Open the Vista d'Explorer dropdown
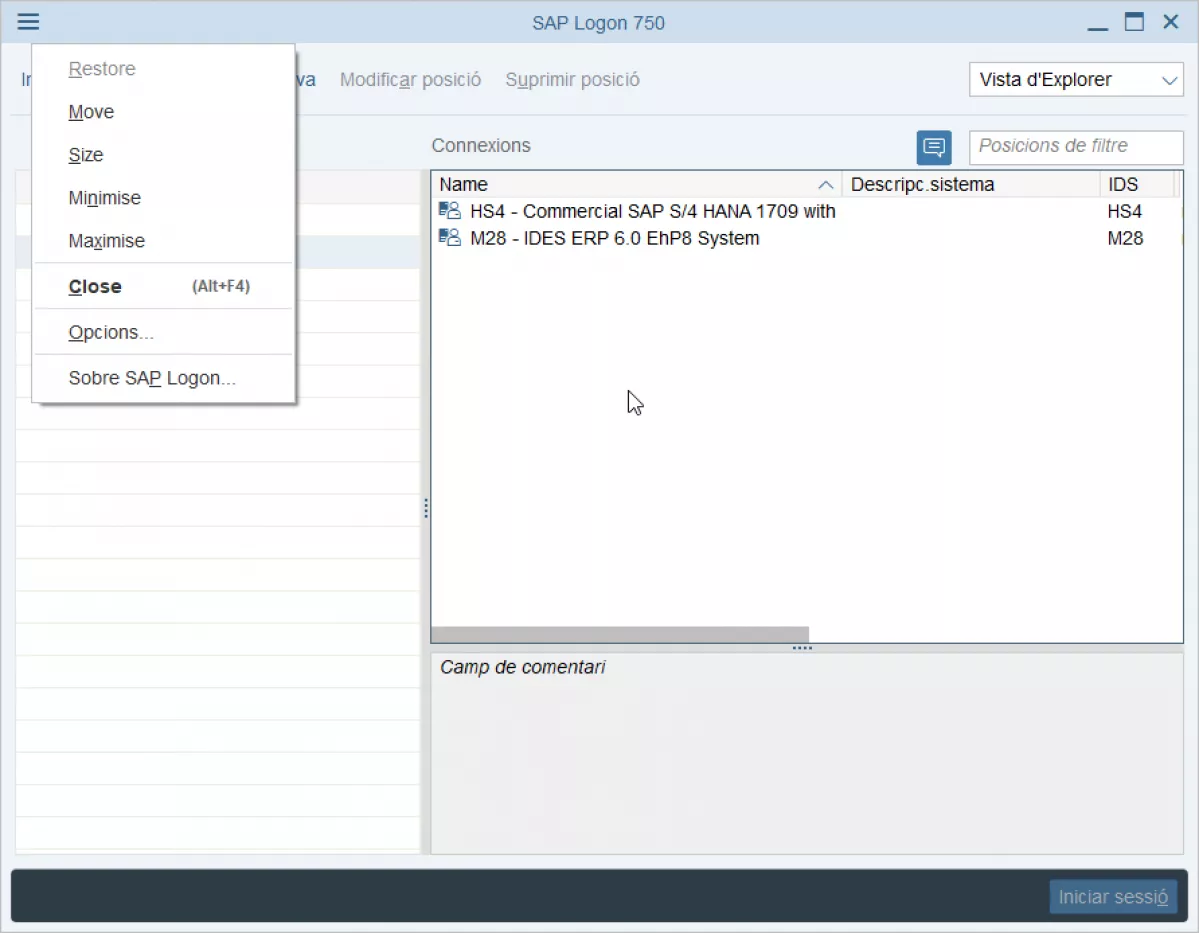 [x=1076, y=80]
